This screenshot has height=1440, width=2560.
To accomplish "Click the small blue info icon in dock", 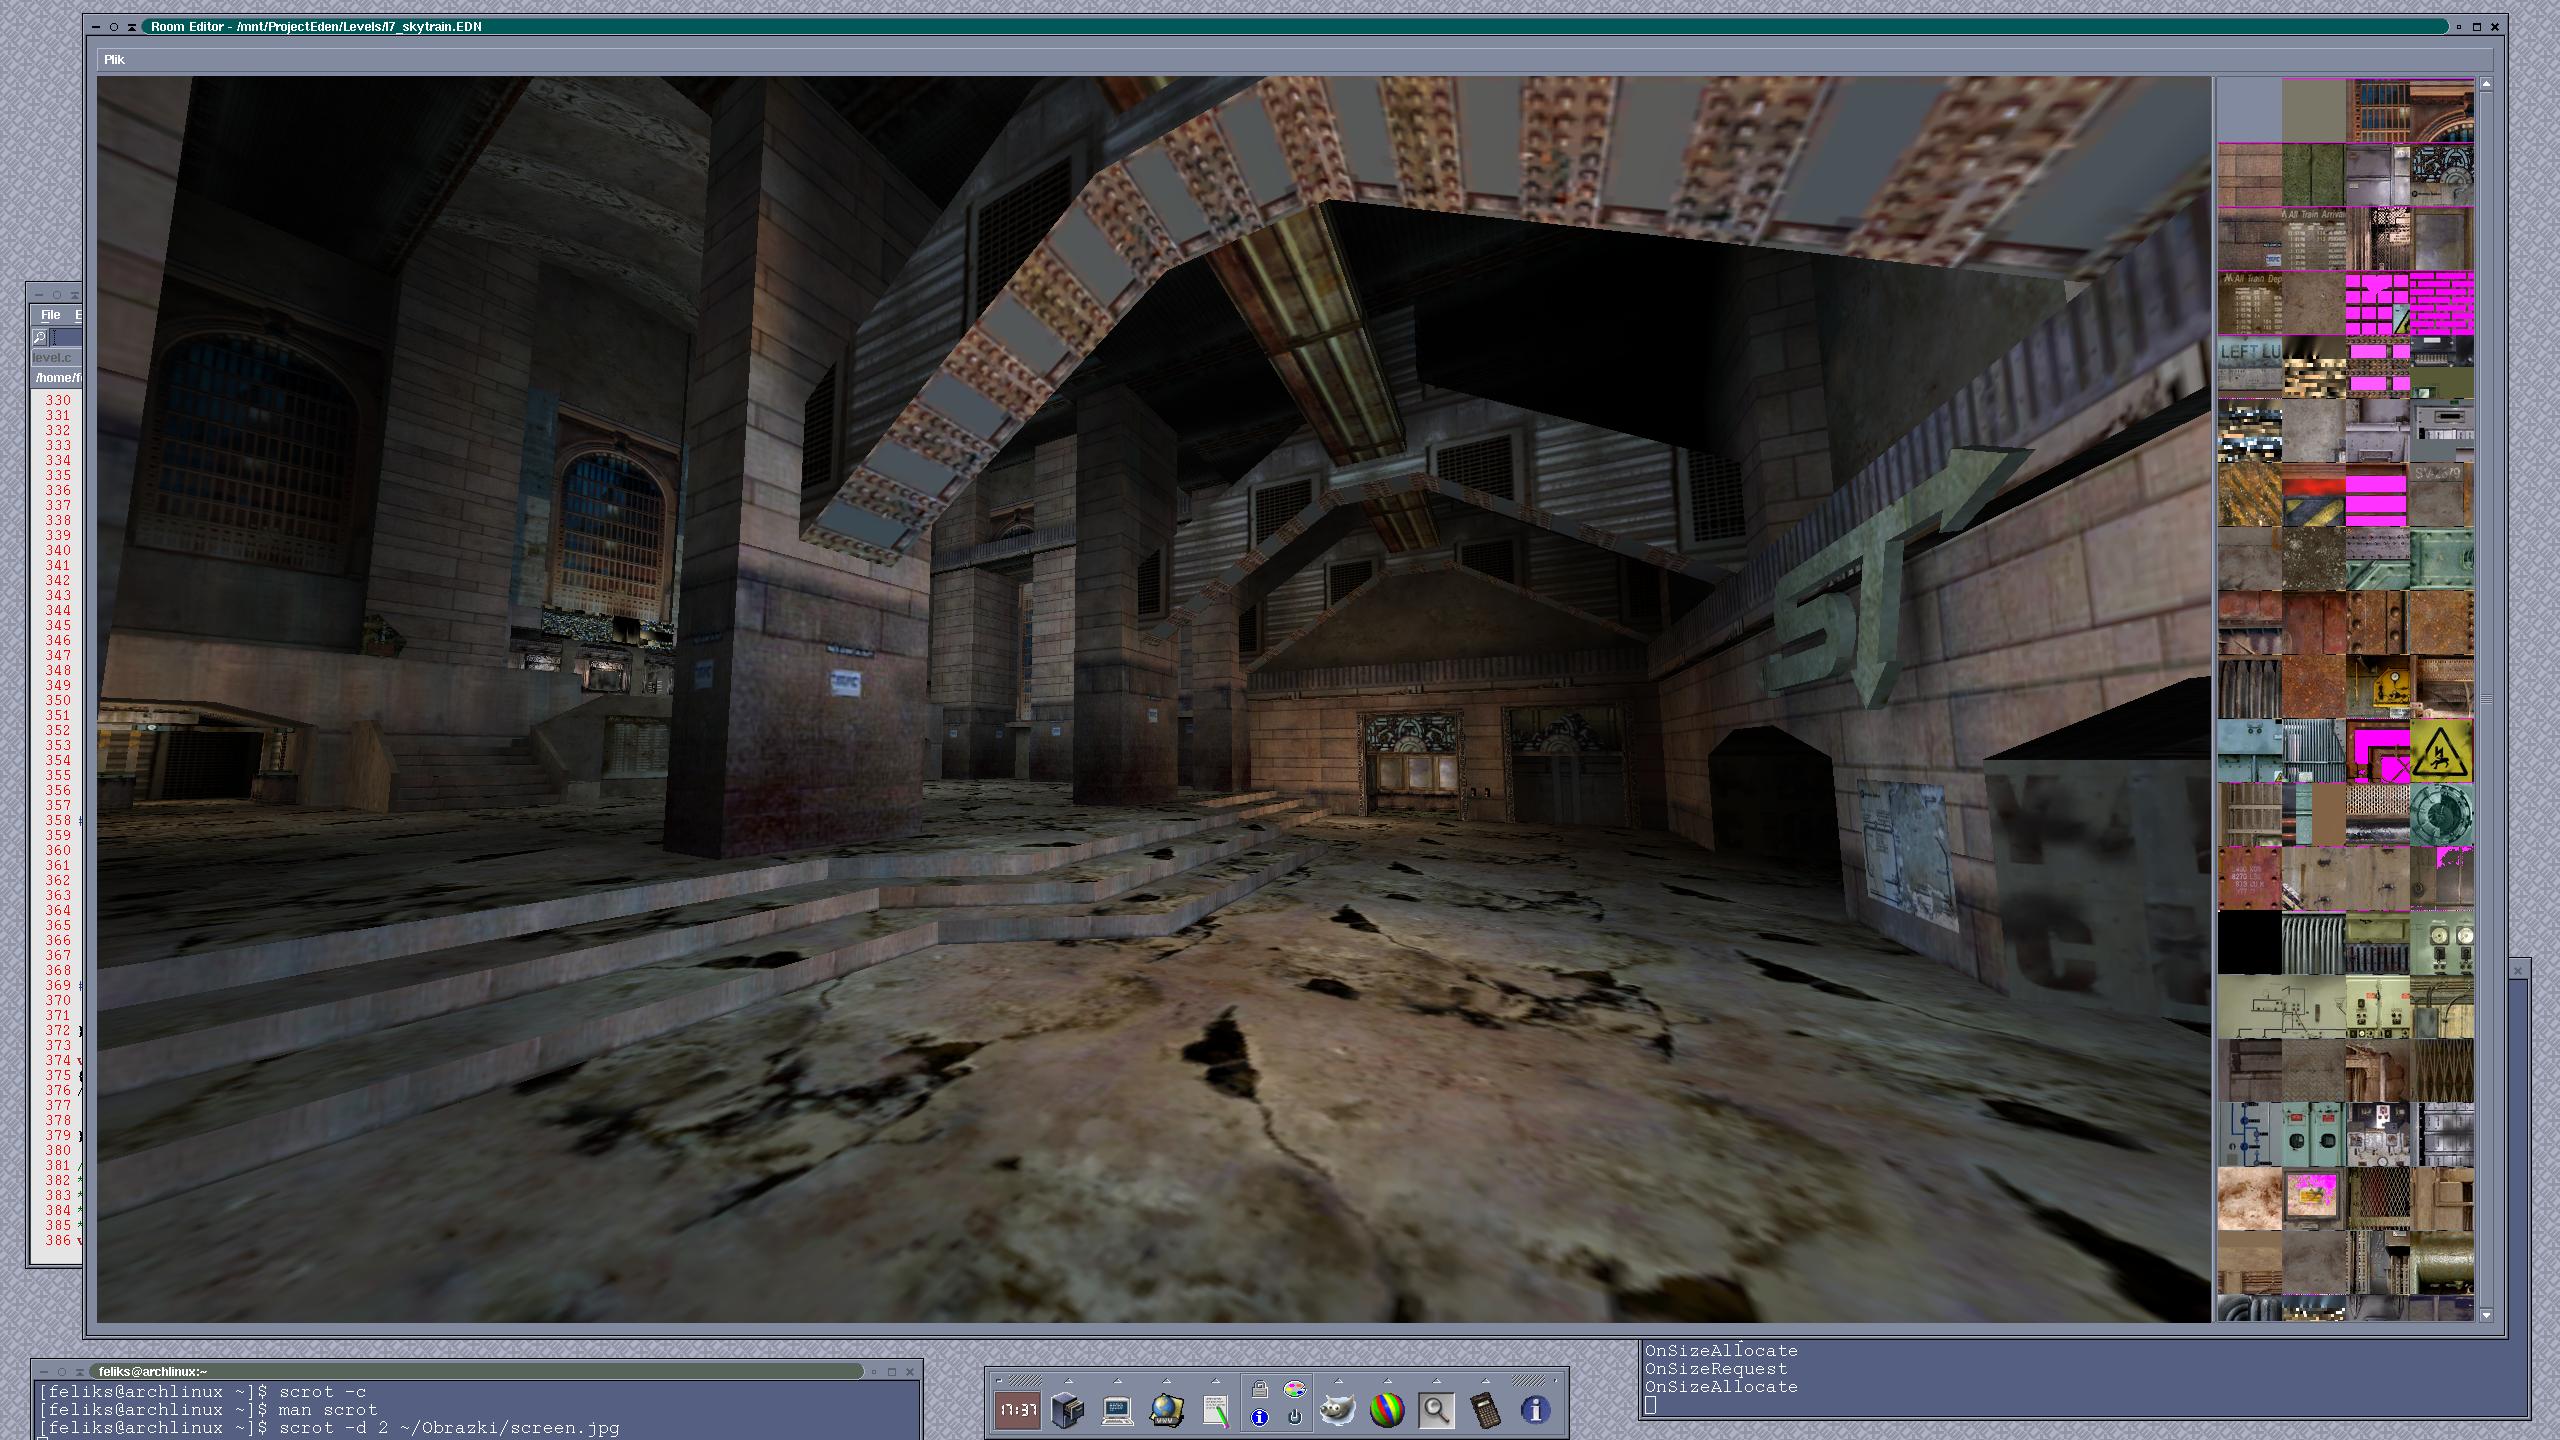I will pyautogui.click(x=1260, y=1417).
